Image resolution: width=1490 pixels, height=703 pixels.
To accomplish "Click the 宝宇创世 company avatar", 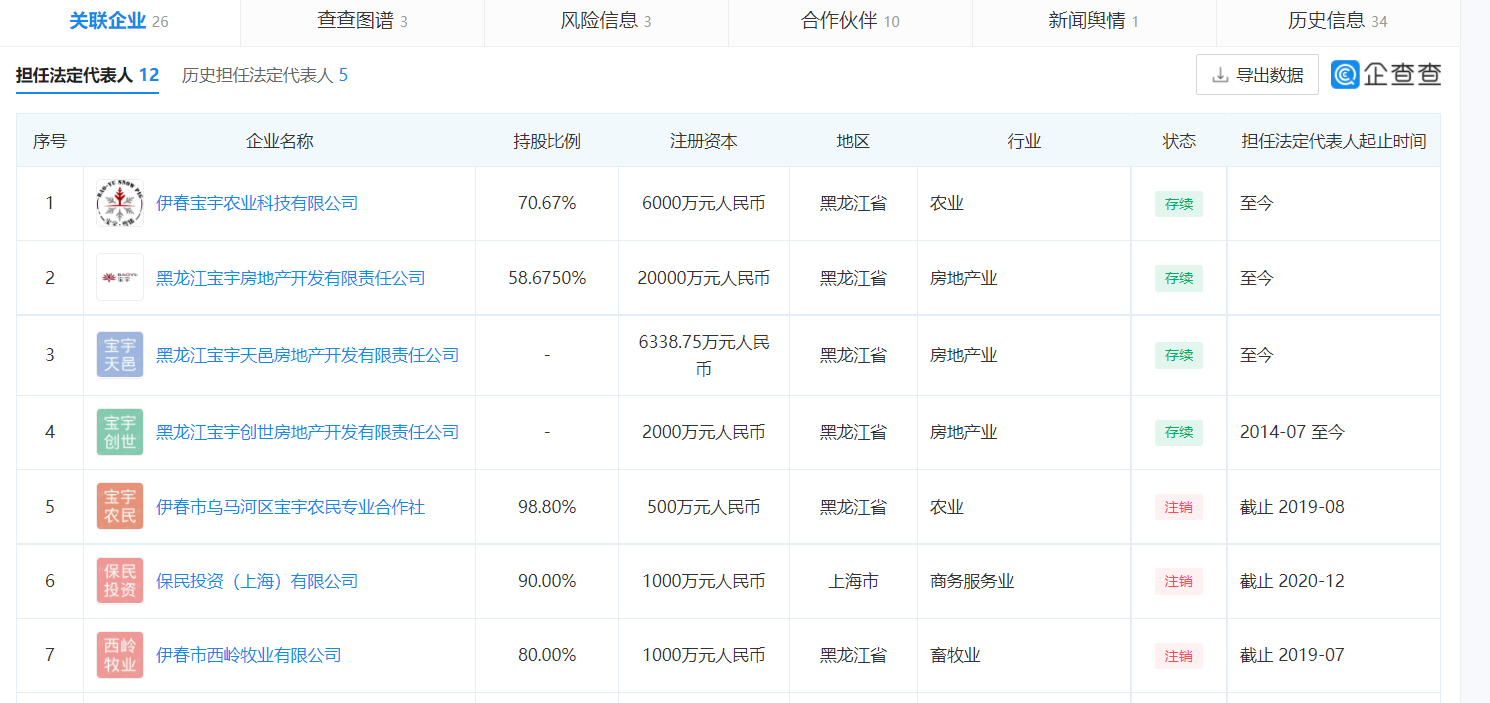I will click(x=120, y=432).
